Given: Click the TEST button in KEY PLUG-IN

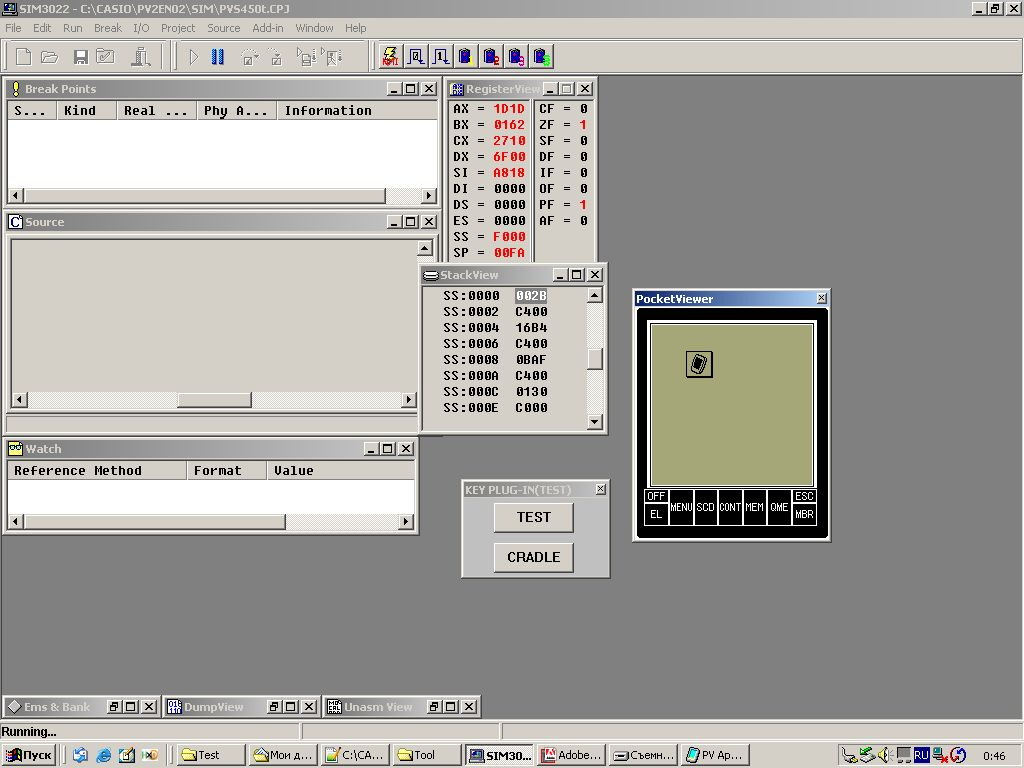Looking at the screenshot, I should 534,517.
